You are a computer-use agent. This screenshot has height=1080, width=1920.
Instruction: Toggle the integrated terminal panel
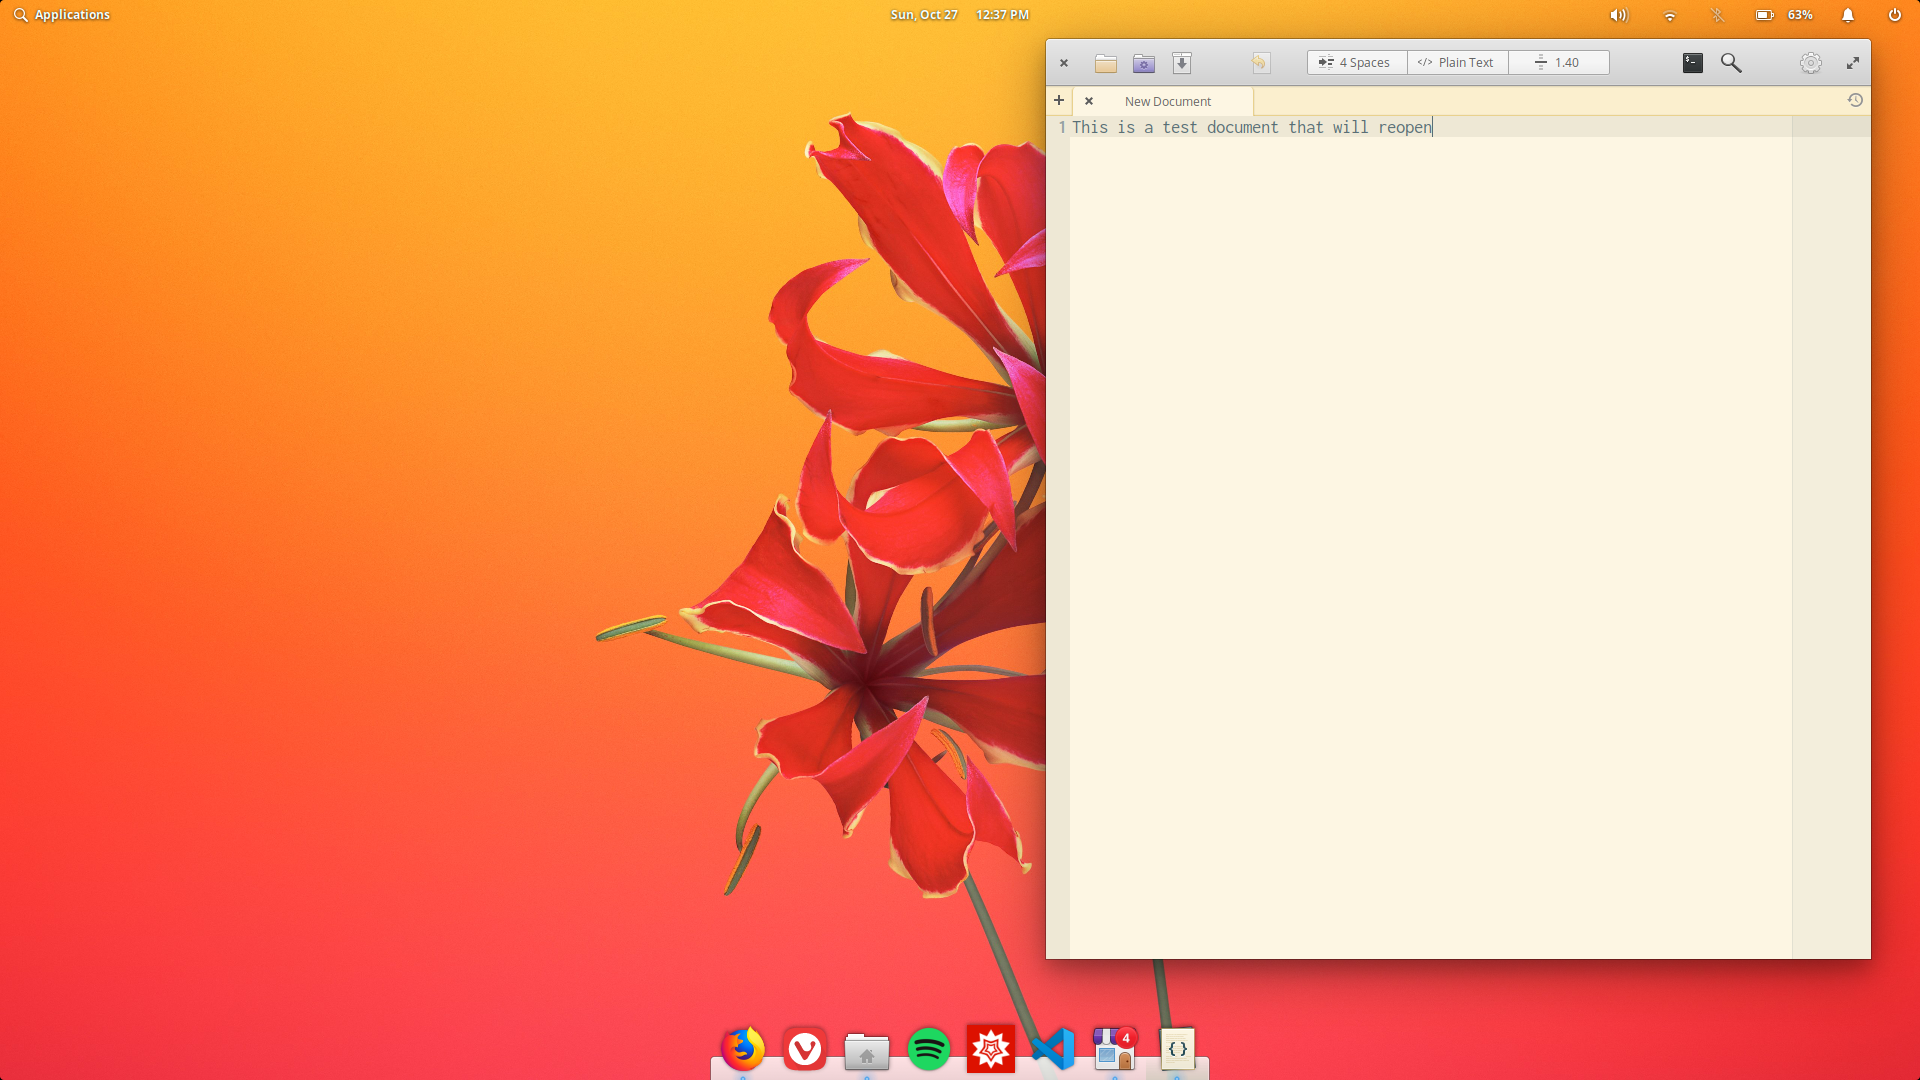tap(1691, 62)
